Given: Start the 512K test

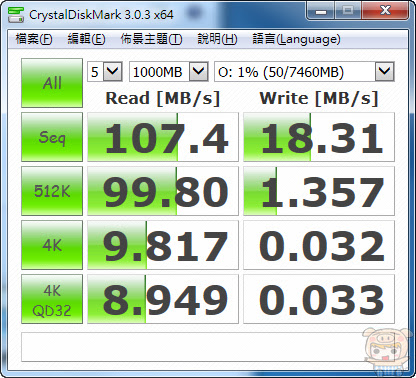Looking at the screenshot, I should pyautogui.click(x=52, y=191).
